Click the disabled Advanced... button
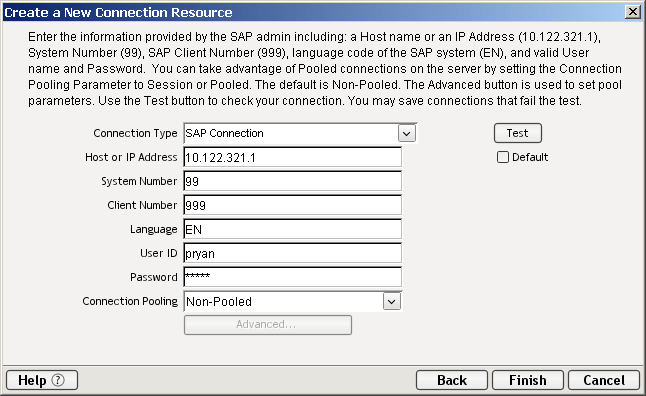Viewport: 646px width, 396px height. pyautogui.click(x=268, y=325)
